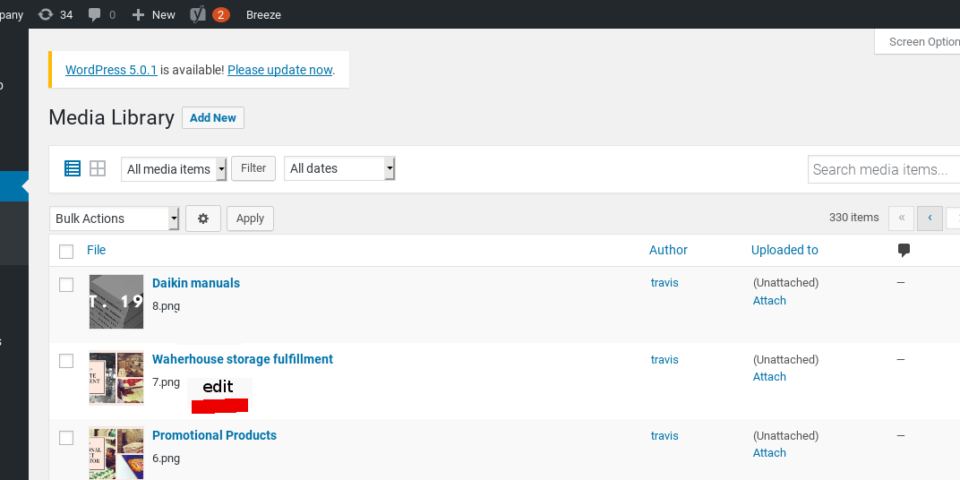Switch to grid view icon
Image resolution: width=960 pixels, height=480 pixels.
point(98,168)
